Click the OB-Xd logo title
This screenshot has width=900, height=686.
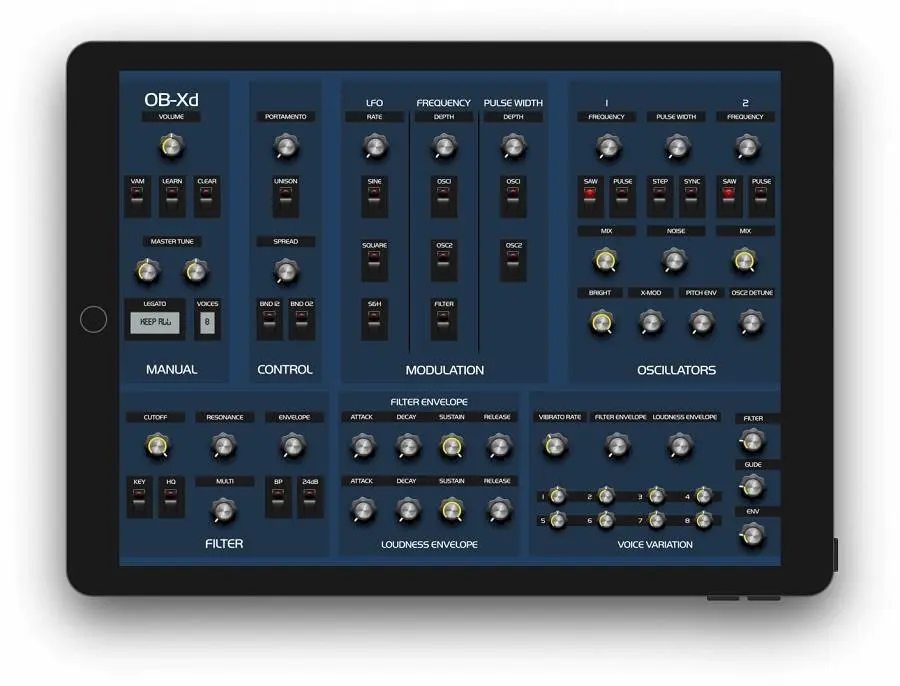click(x=171, y=100)
